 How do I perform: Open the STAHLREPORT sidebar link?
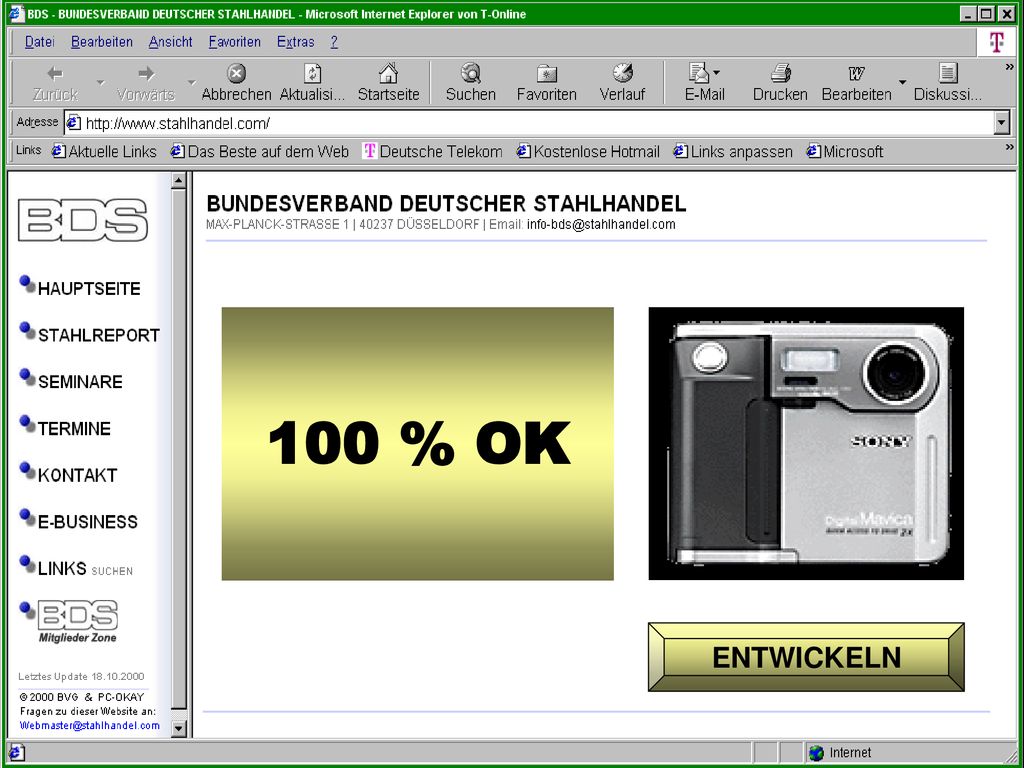click(x=99, y=335)
